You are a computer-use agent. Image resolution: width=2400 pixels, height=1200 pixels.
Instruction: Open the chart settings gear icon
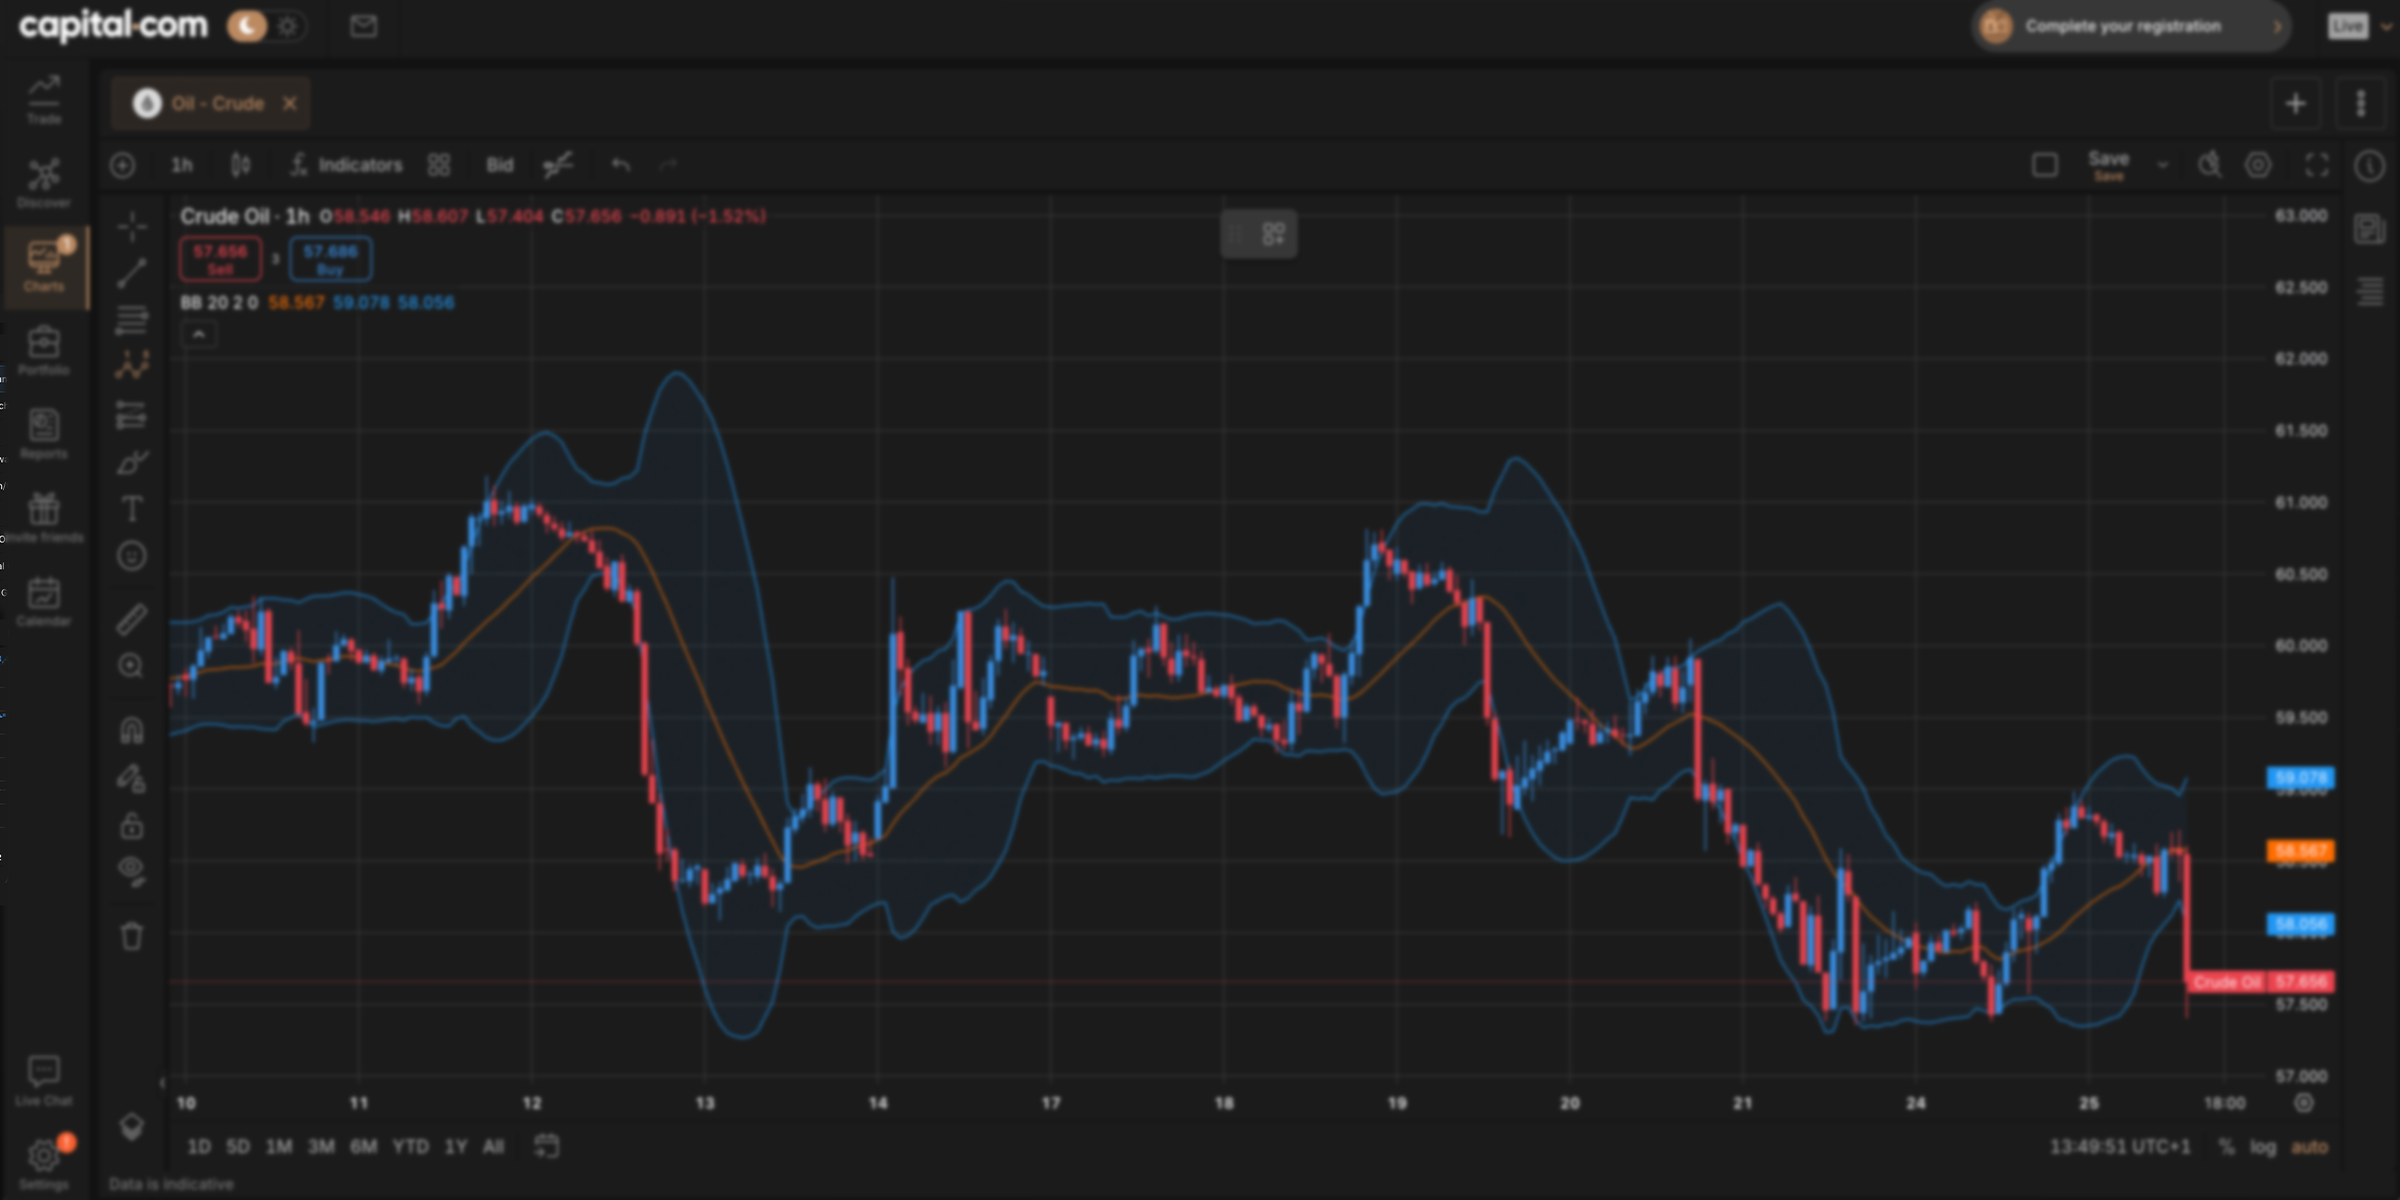[x=2258, y=165]
